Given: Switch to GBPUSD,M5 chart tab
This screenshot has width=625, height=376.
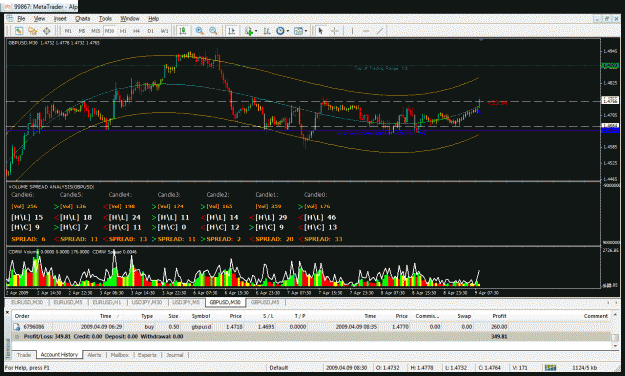Looking at the screenshot, I should (x=265, y=302).
